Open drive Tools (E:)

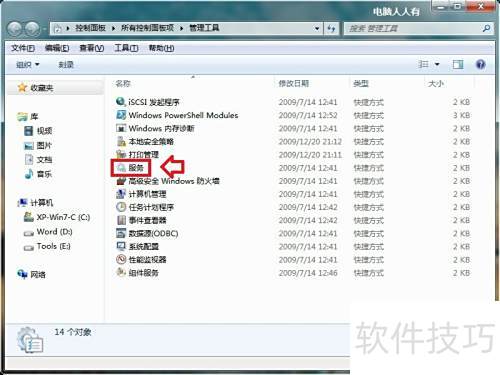(47, 246)
